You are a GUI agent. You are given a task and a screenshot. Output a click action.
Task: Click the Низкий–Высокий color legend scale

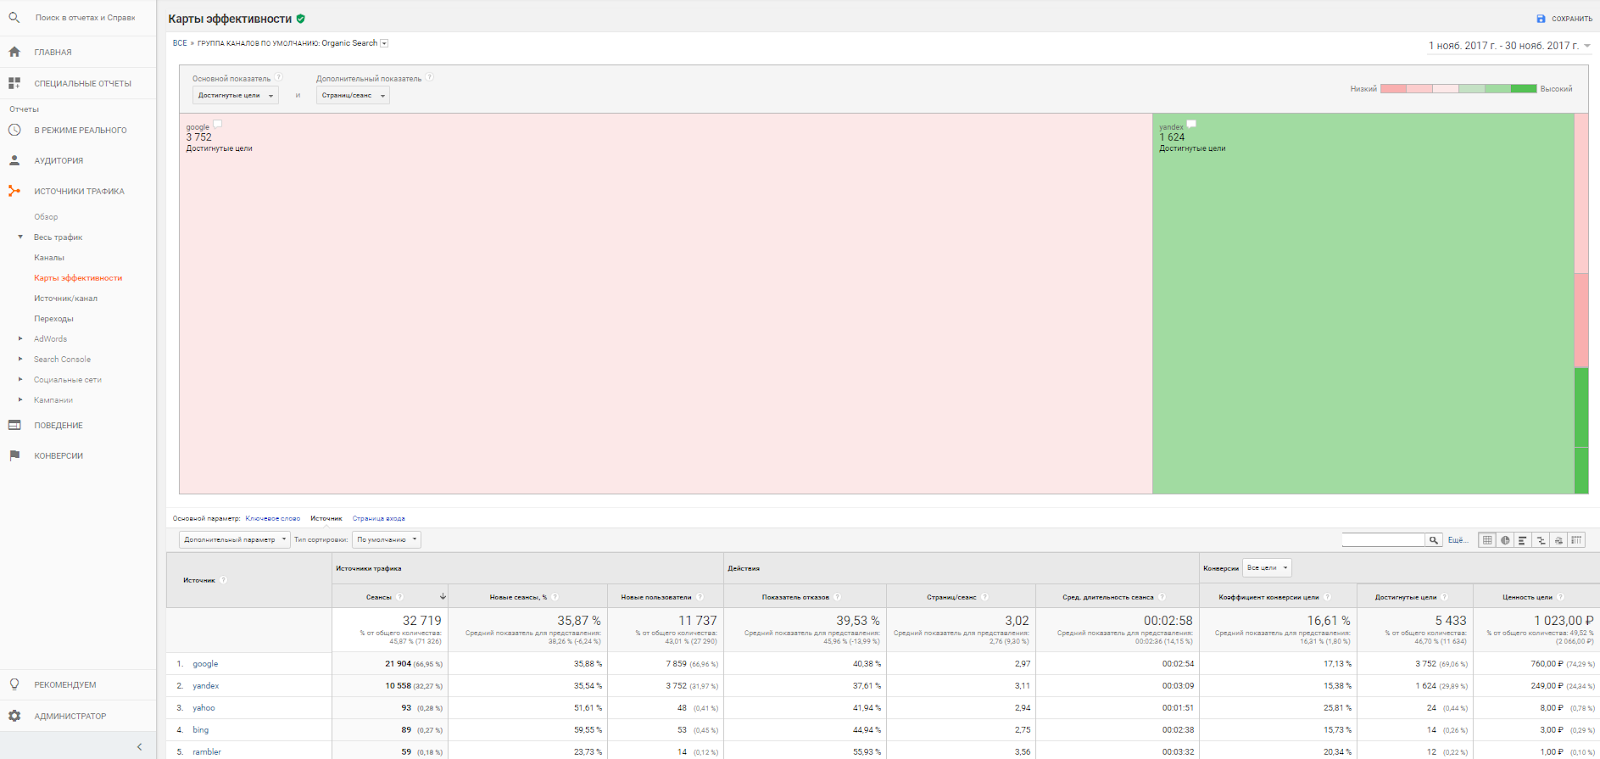tap(1458, 89)
